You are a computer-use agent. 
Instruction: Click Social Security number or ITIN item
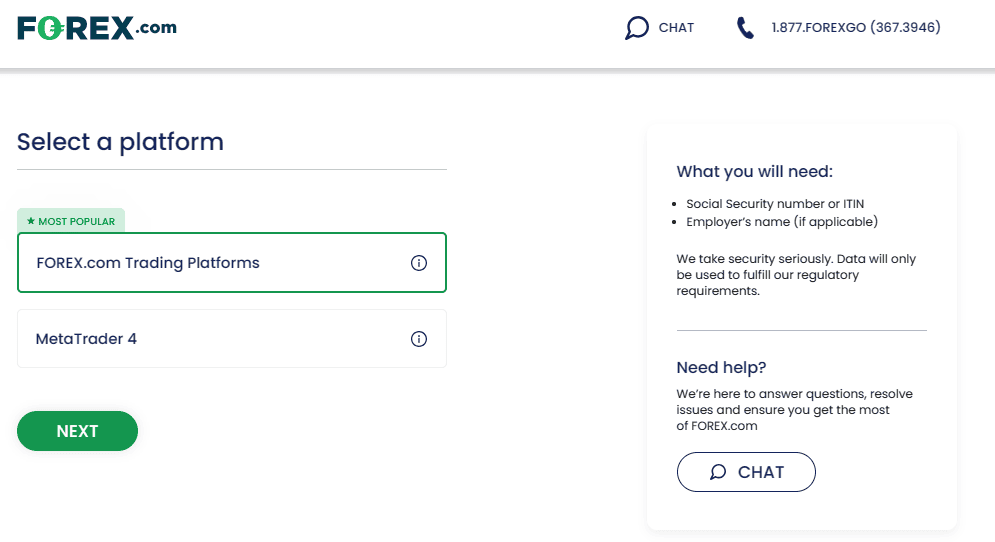click(775, 204)
